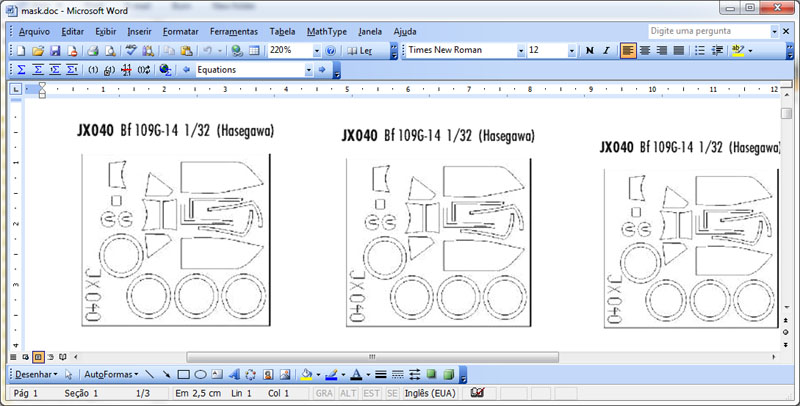The image size is (800, 406).
Task: Insert a hyperlink via the globe-link icon
Action: click(x=237, y=50)
